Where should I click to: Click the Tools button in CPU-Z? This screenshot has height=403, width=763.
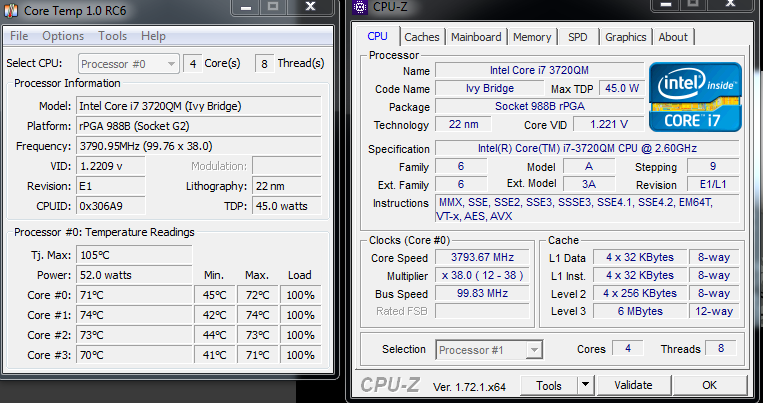pyautogui.click(x=549, y=385)
